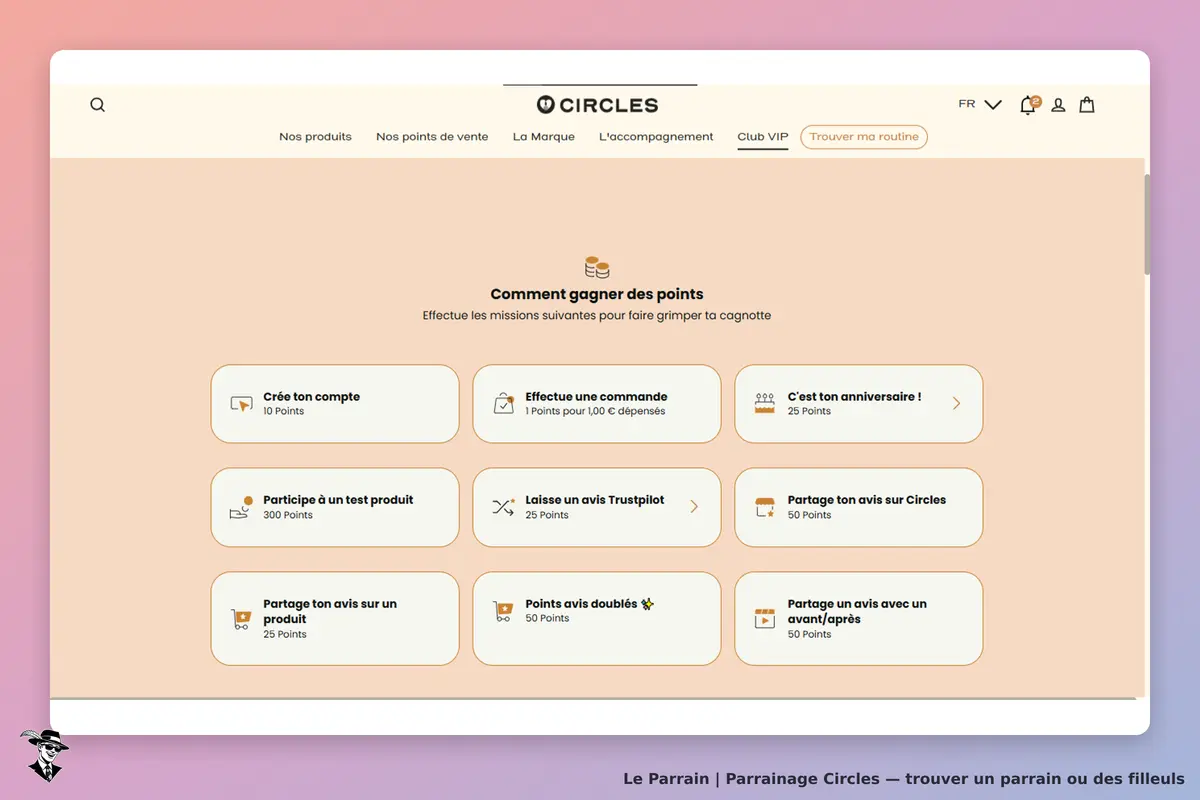This screenshot has width=1200, height=800.
Task: Click the cart icon for Points avis doublés
Action: (503, 611)
